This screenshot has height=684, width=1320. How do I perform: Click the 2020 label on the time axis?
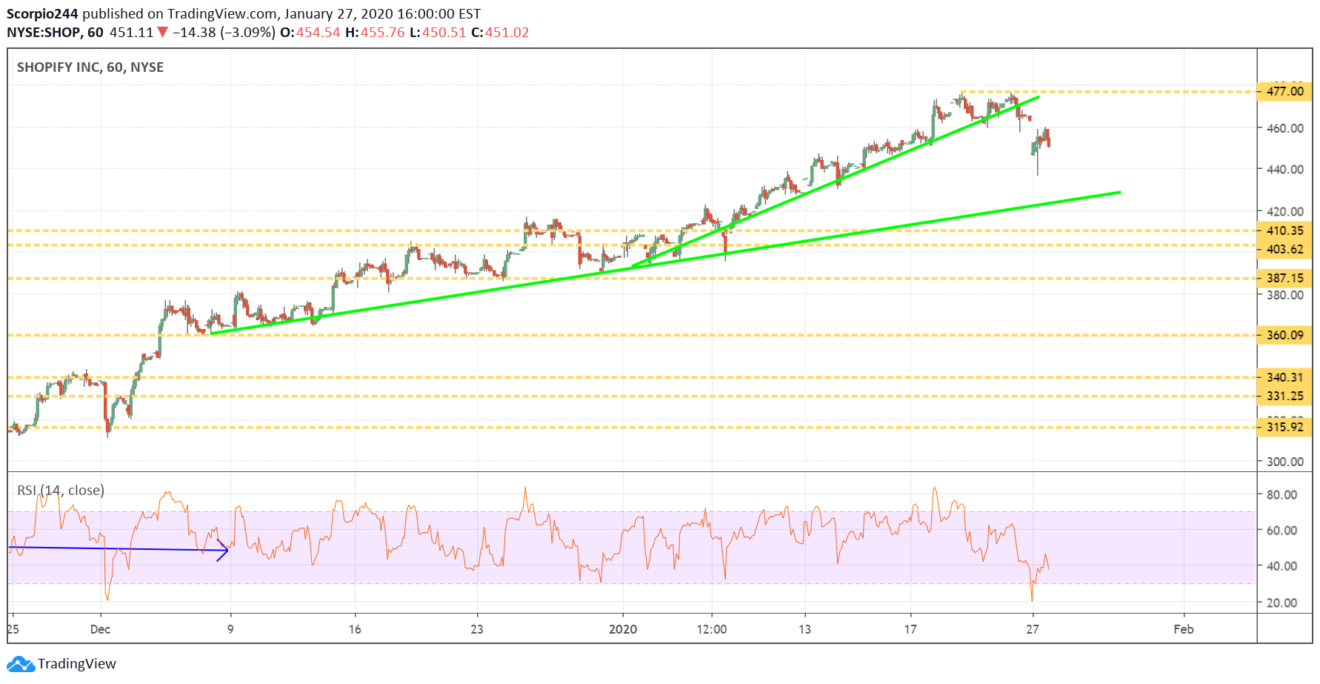623,631
